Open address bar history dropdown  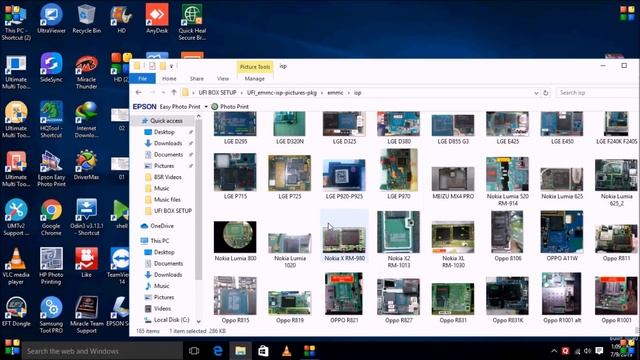pos(536,93)
